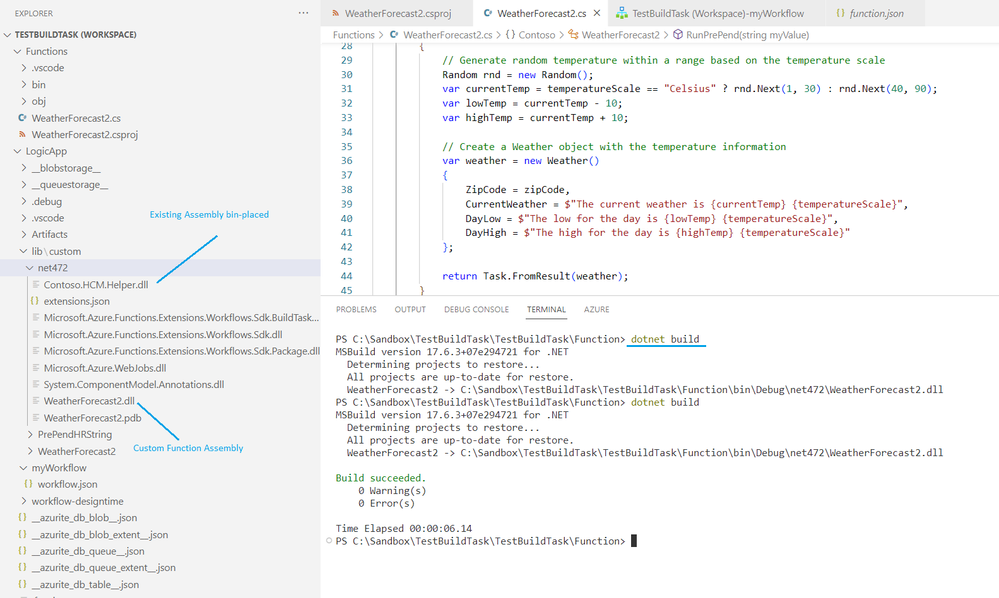The width and height of the screenshot is (999, 598).
Task: Select __azurite_db_queue_extent__.json file
Action: point(103,567)
